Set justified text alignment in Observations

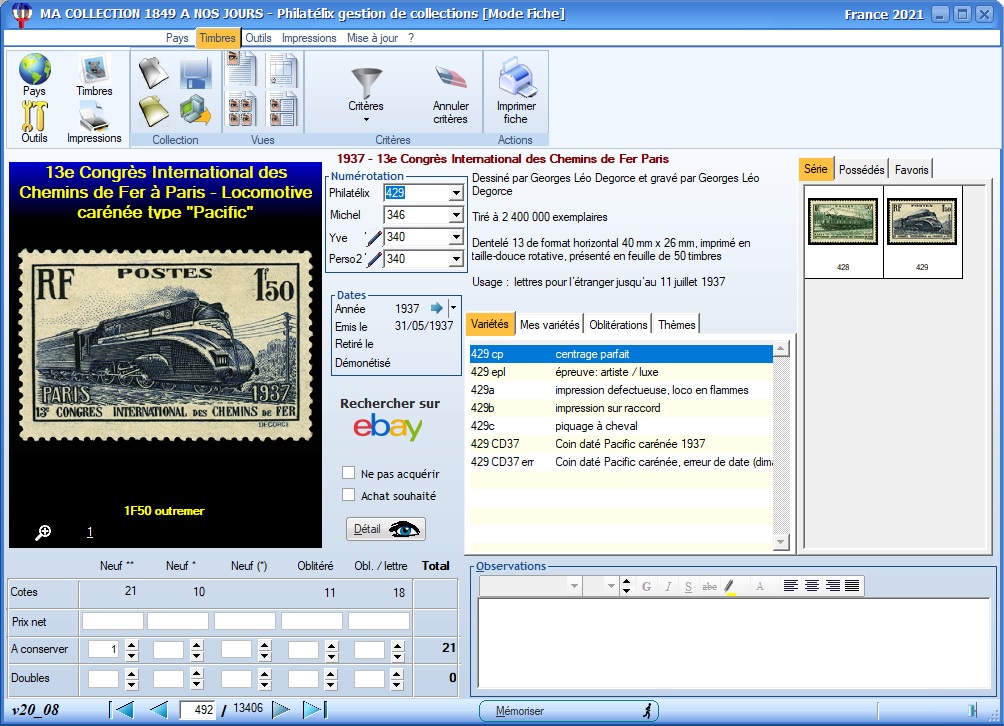[852, 586]
